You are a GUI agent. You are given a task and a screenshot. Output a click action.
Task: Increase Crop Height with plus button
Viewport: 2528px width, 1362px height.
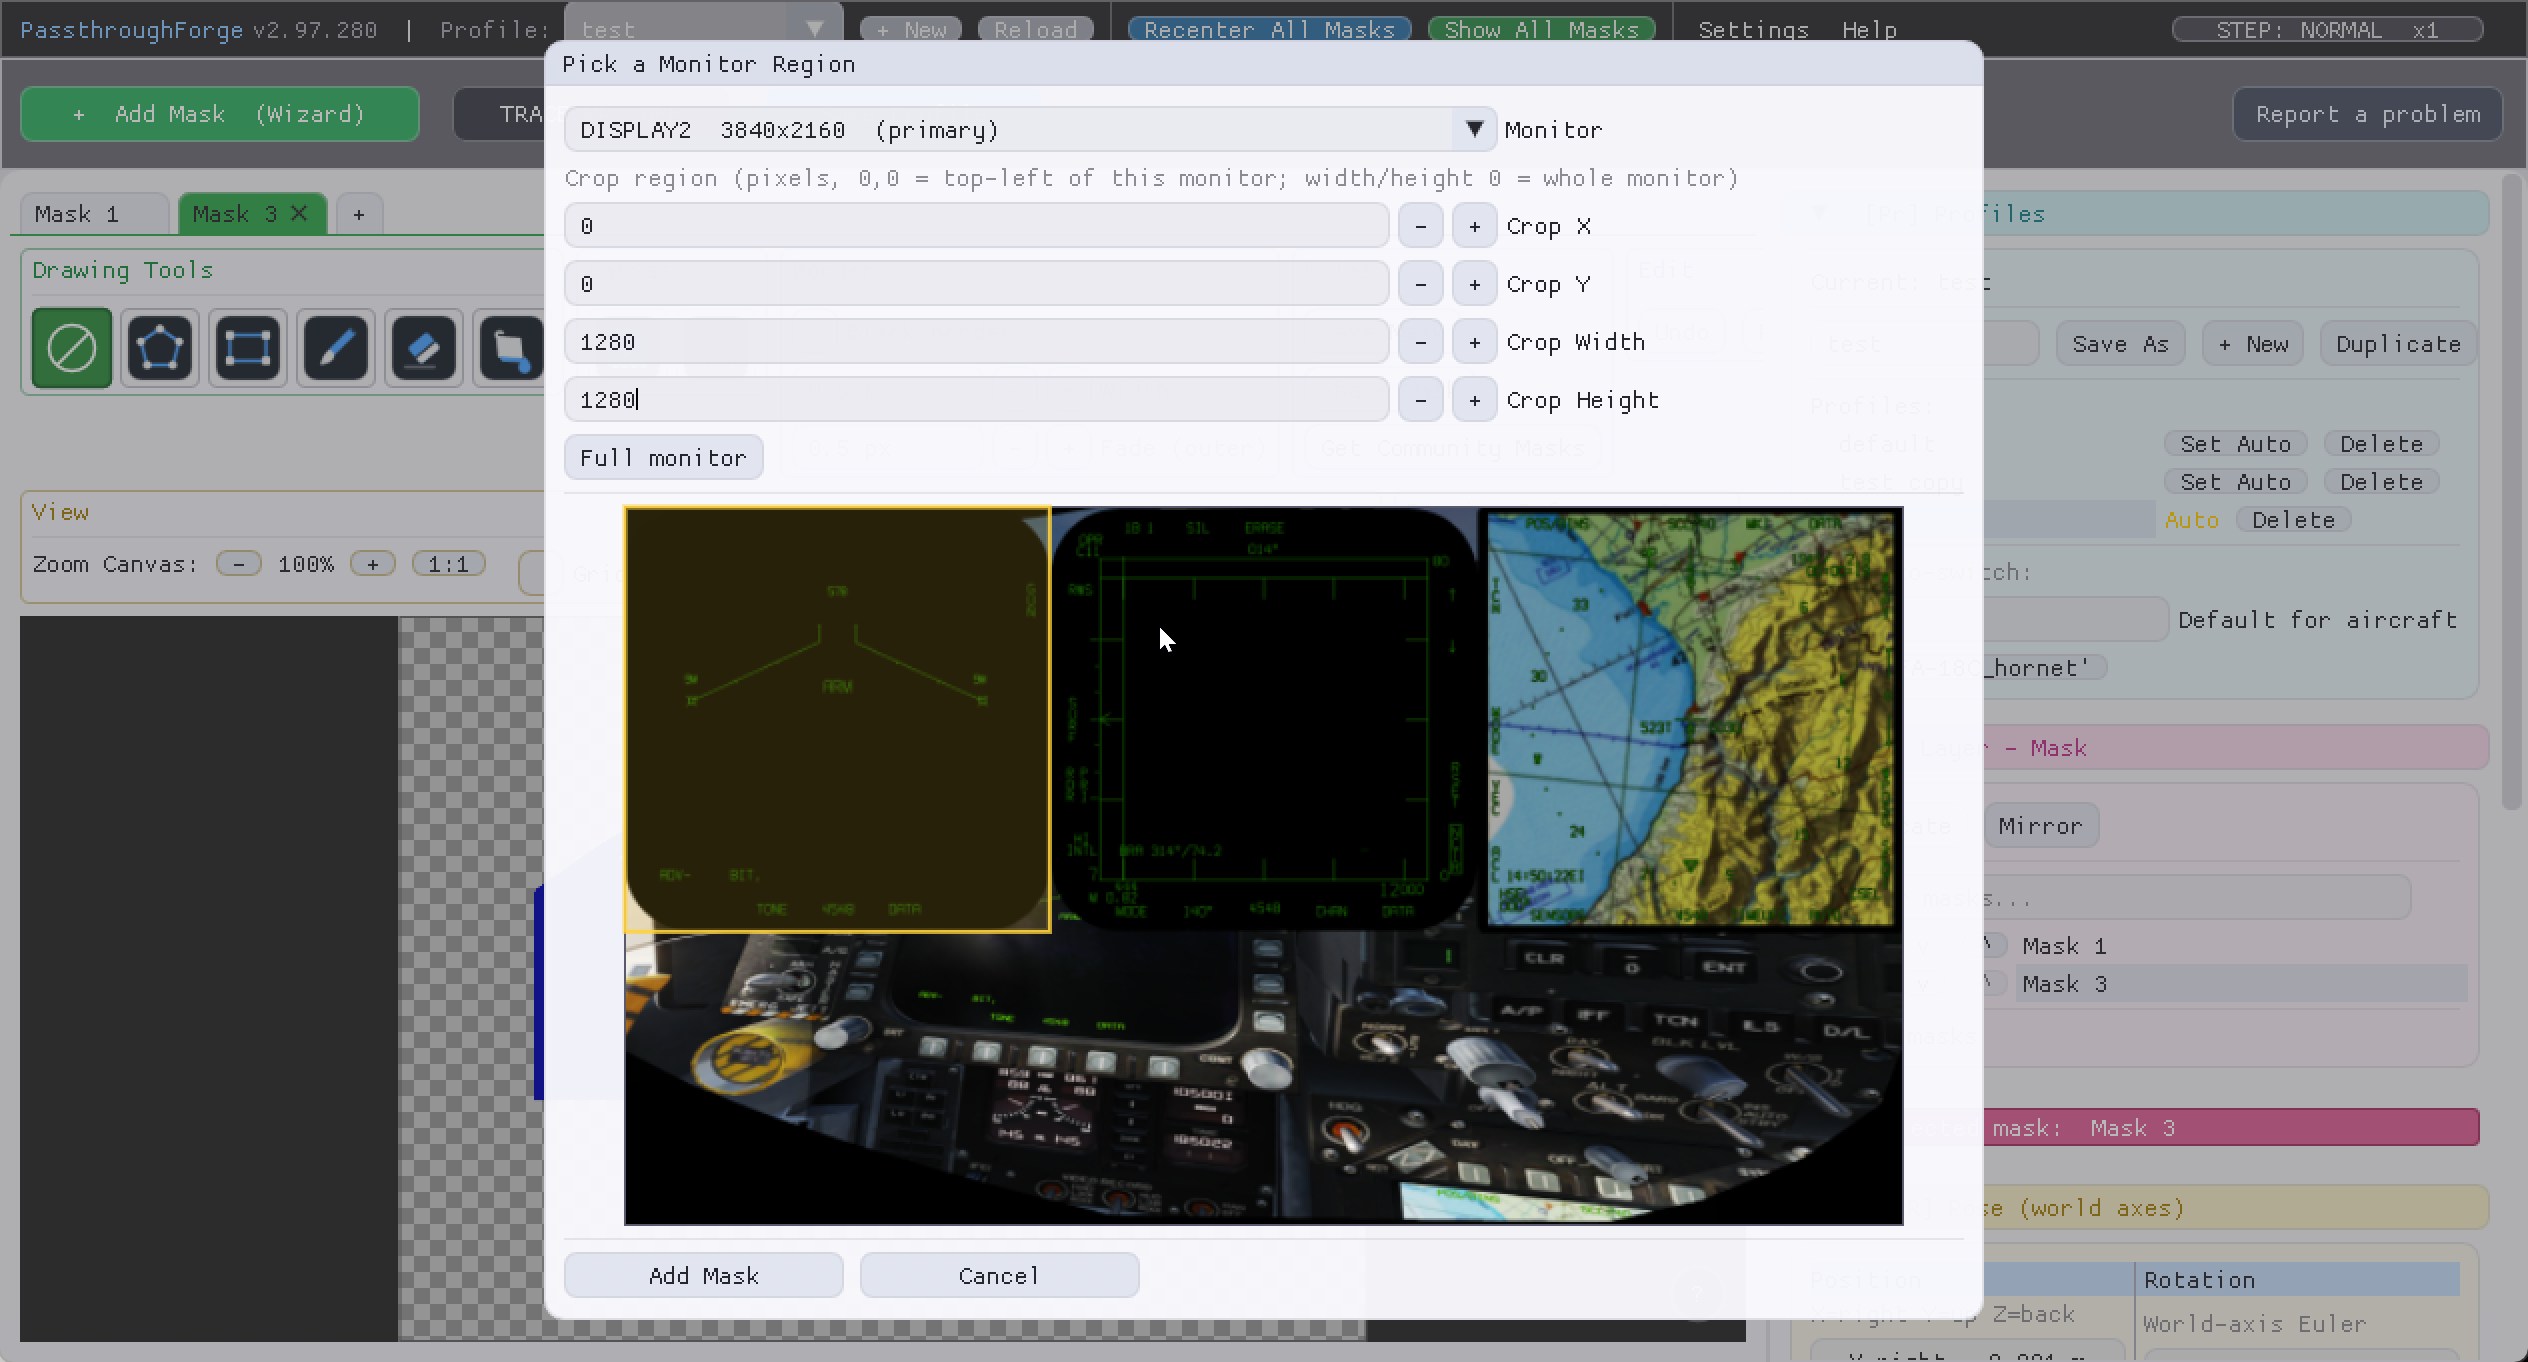click(1474, 400)
